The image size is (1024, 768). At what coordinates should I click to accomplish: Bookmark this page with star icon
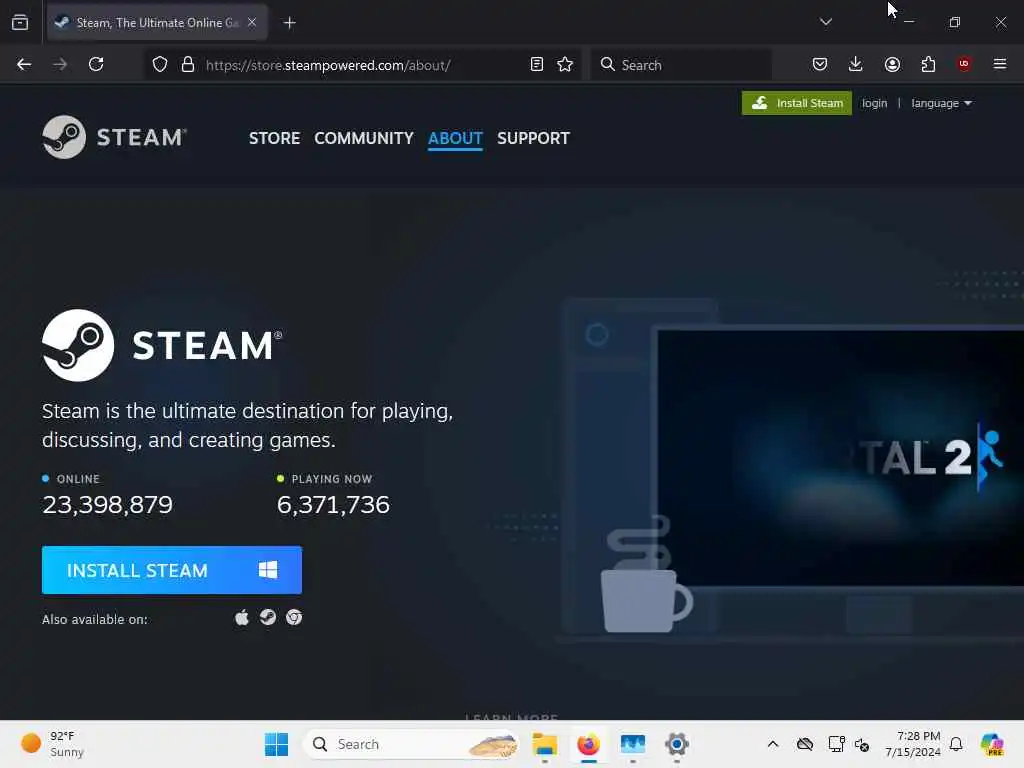click(565, 64)
